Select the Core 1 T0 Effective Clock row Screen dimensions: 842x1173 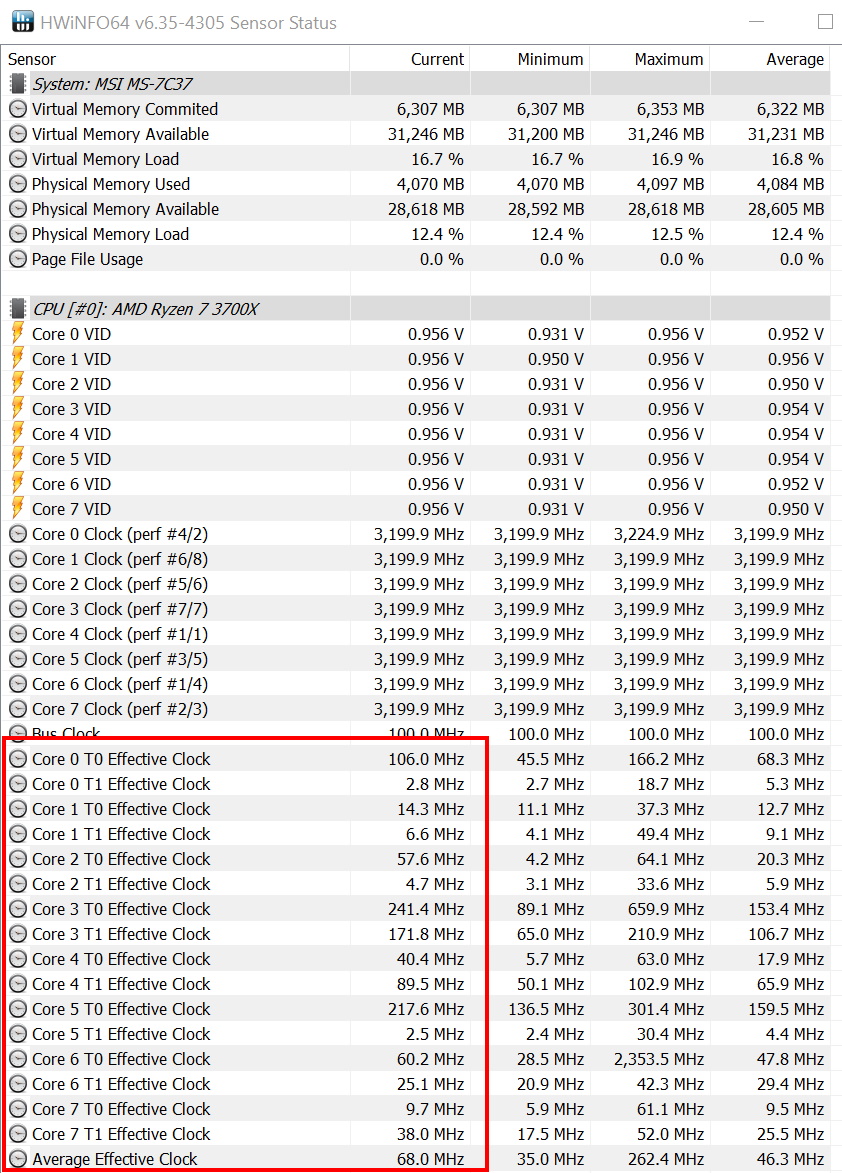point(416,809)
